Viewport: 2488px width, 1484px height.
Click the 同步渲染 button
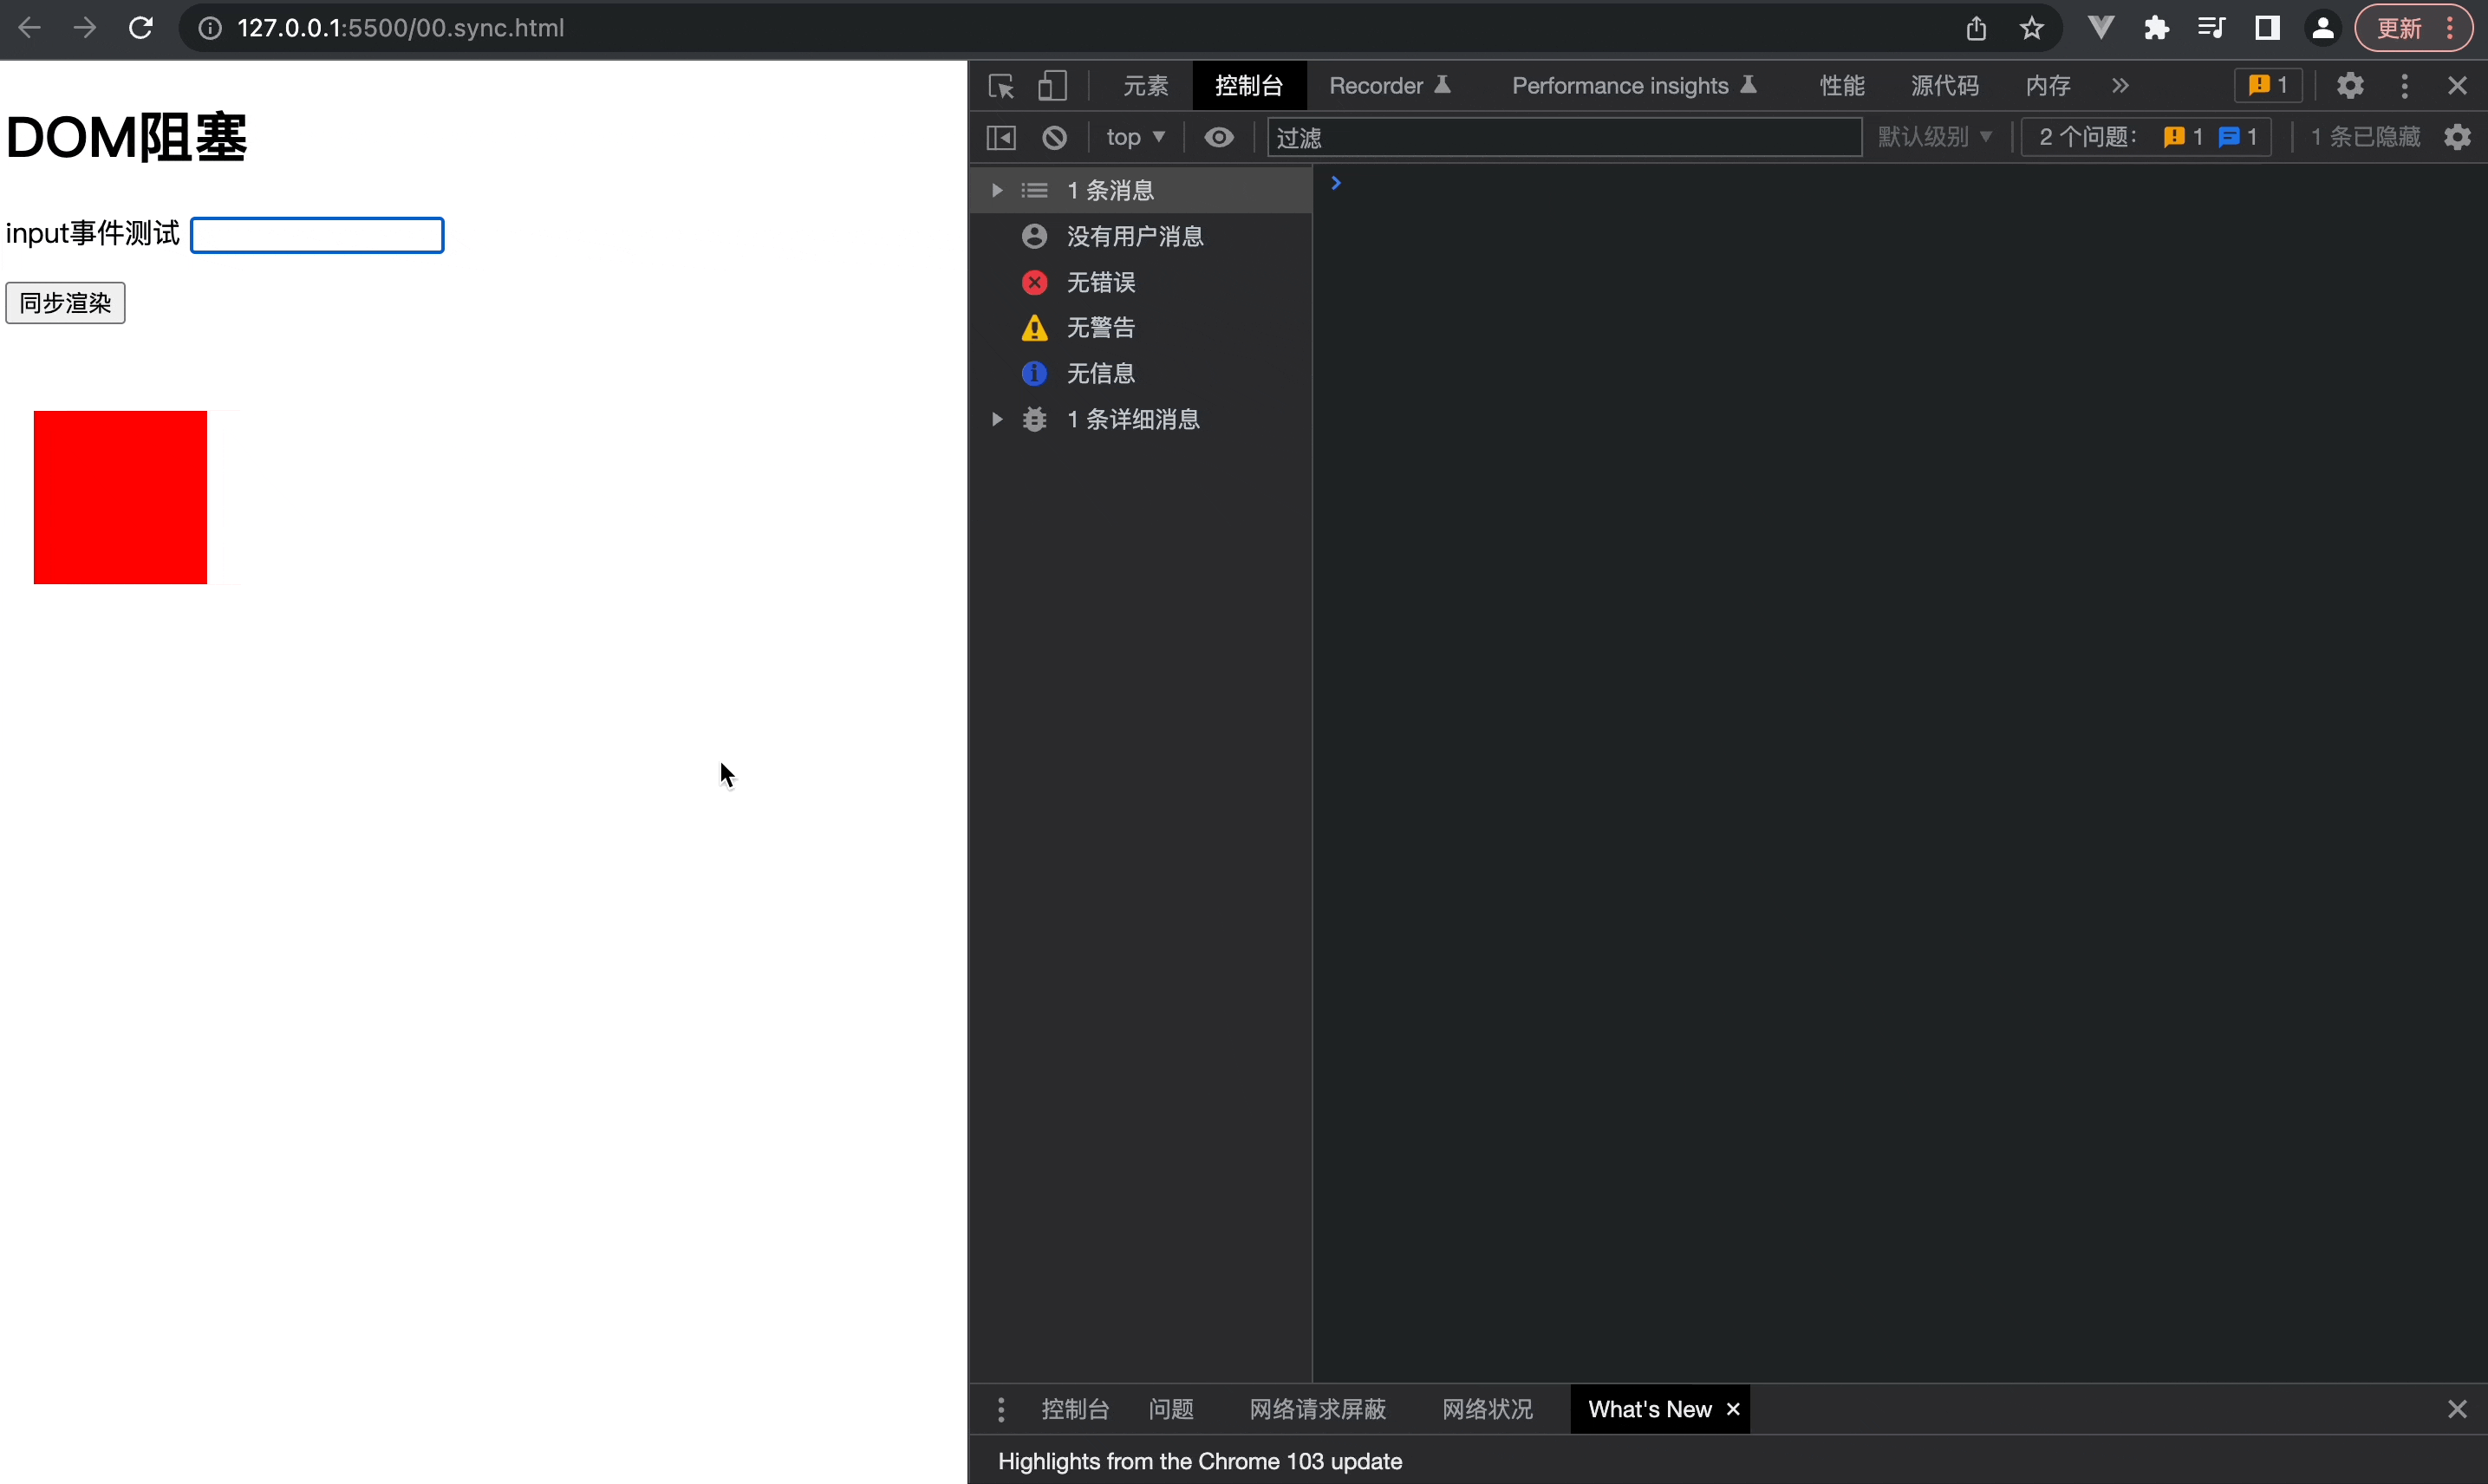[65, 303]
